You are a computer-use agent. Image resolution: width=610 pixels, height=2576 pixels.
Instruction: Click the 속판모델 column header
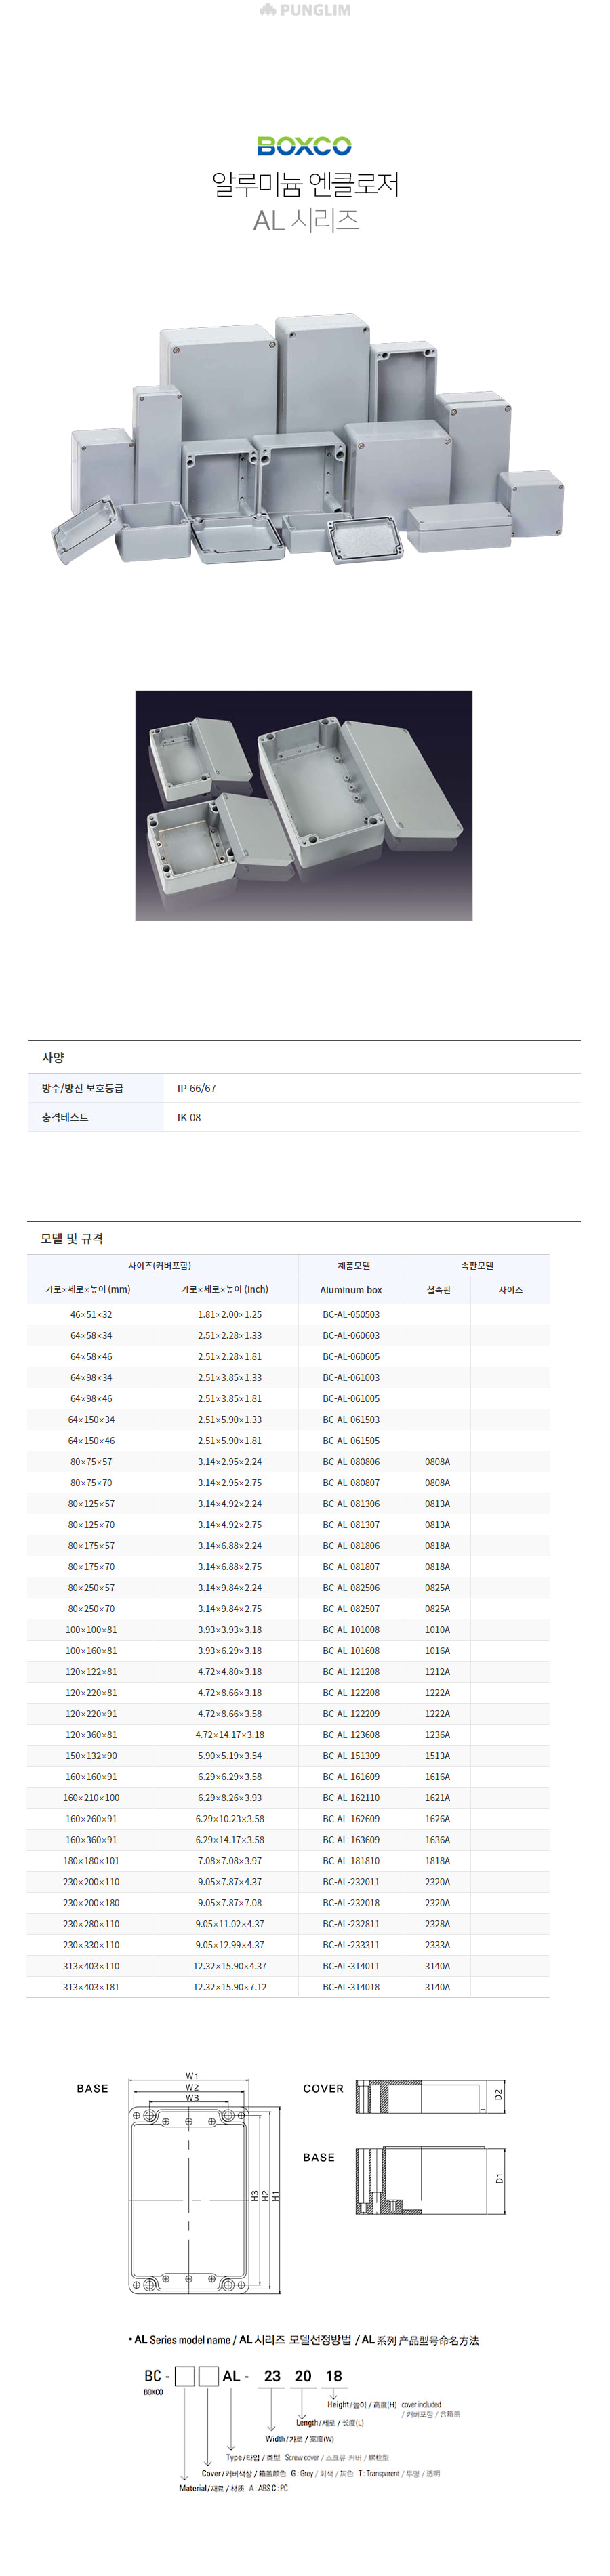point(476,1265)
